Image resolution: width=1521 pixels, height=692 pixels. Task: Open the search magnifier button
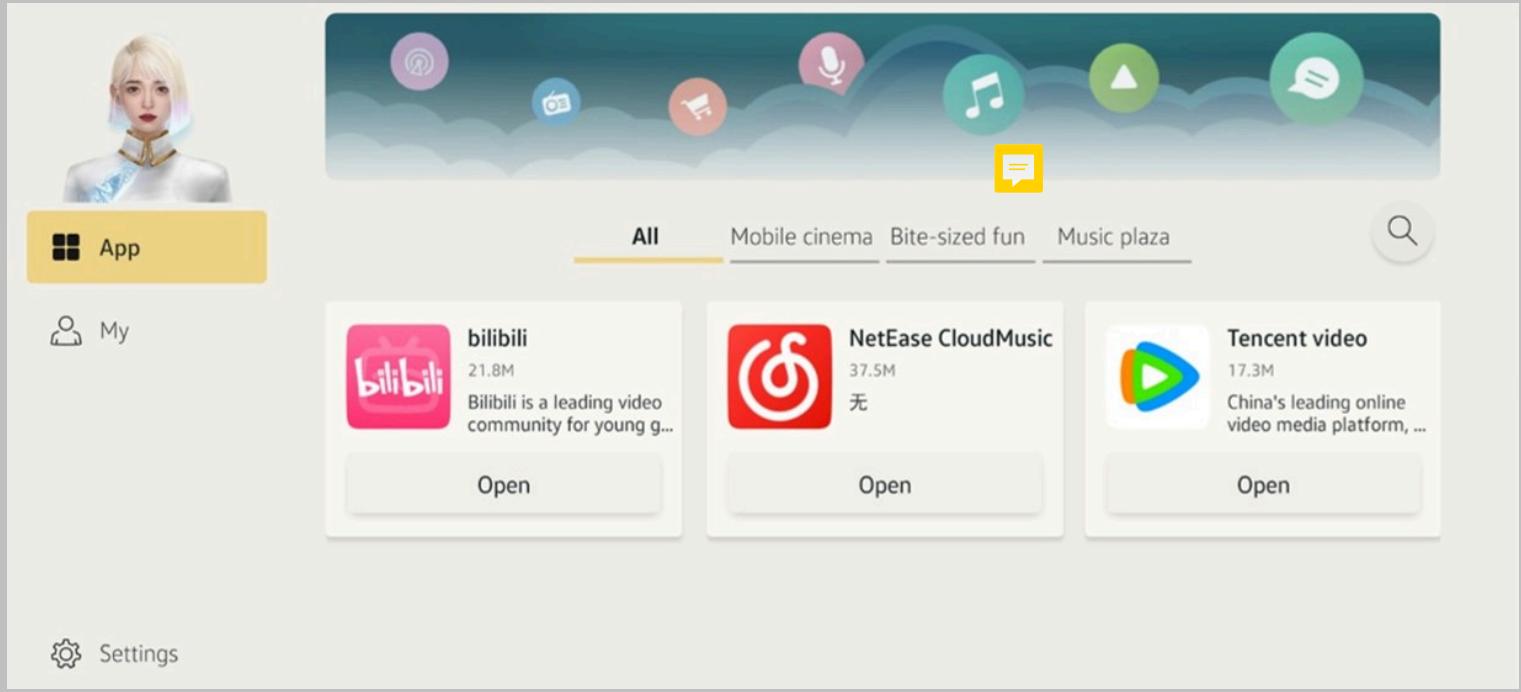point(1402,232)
